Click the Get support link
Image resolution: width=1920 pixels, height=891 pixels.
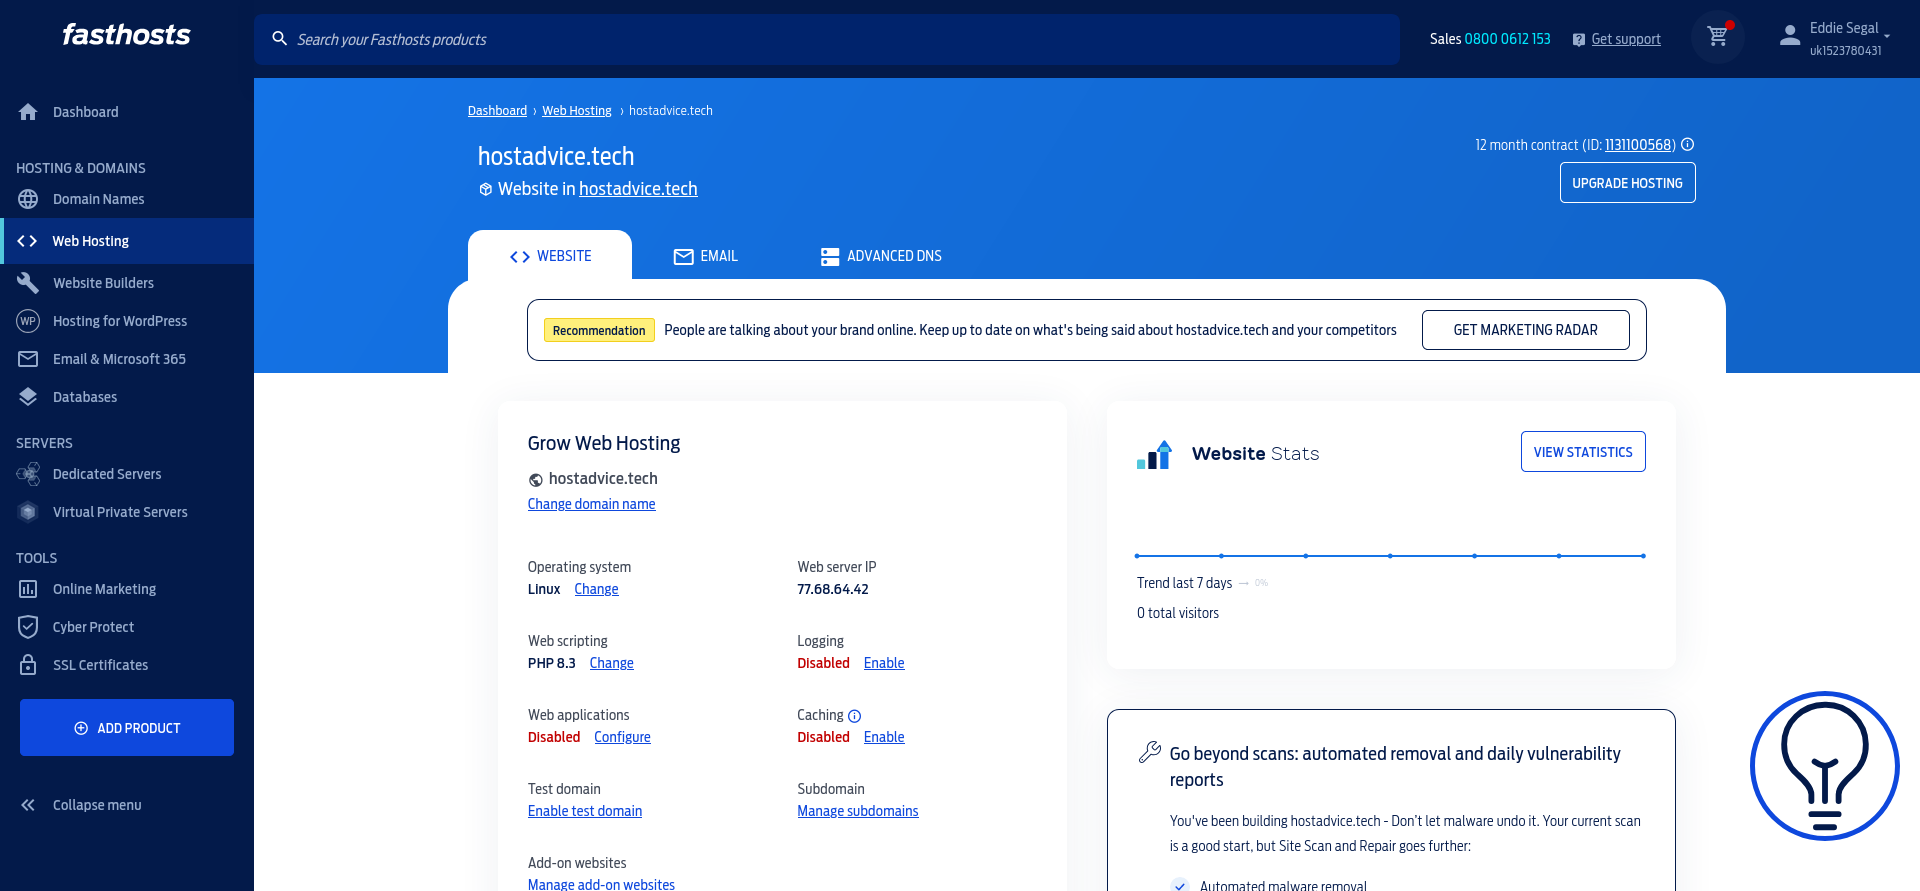point(1625,39)
